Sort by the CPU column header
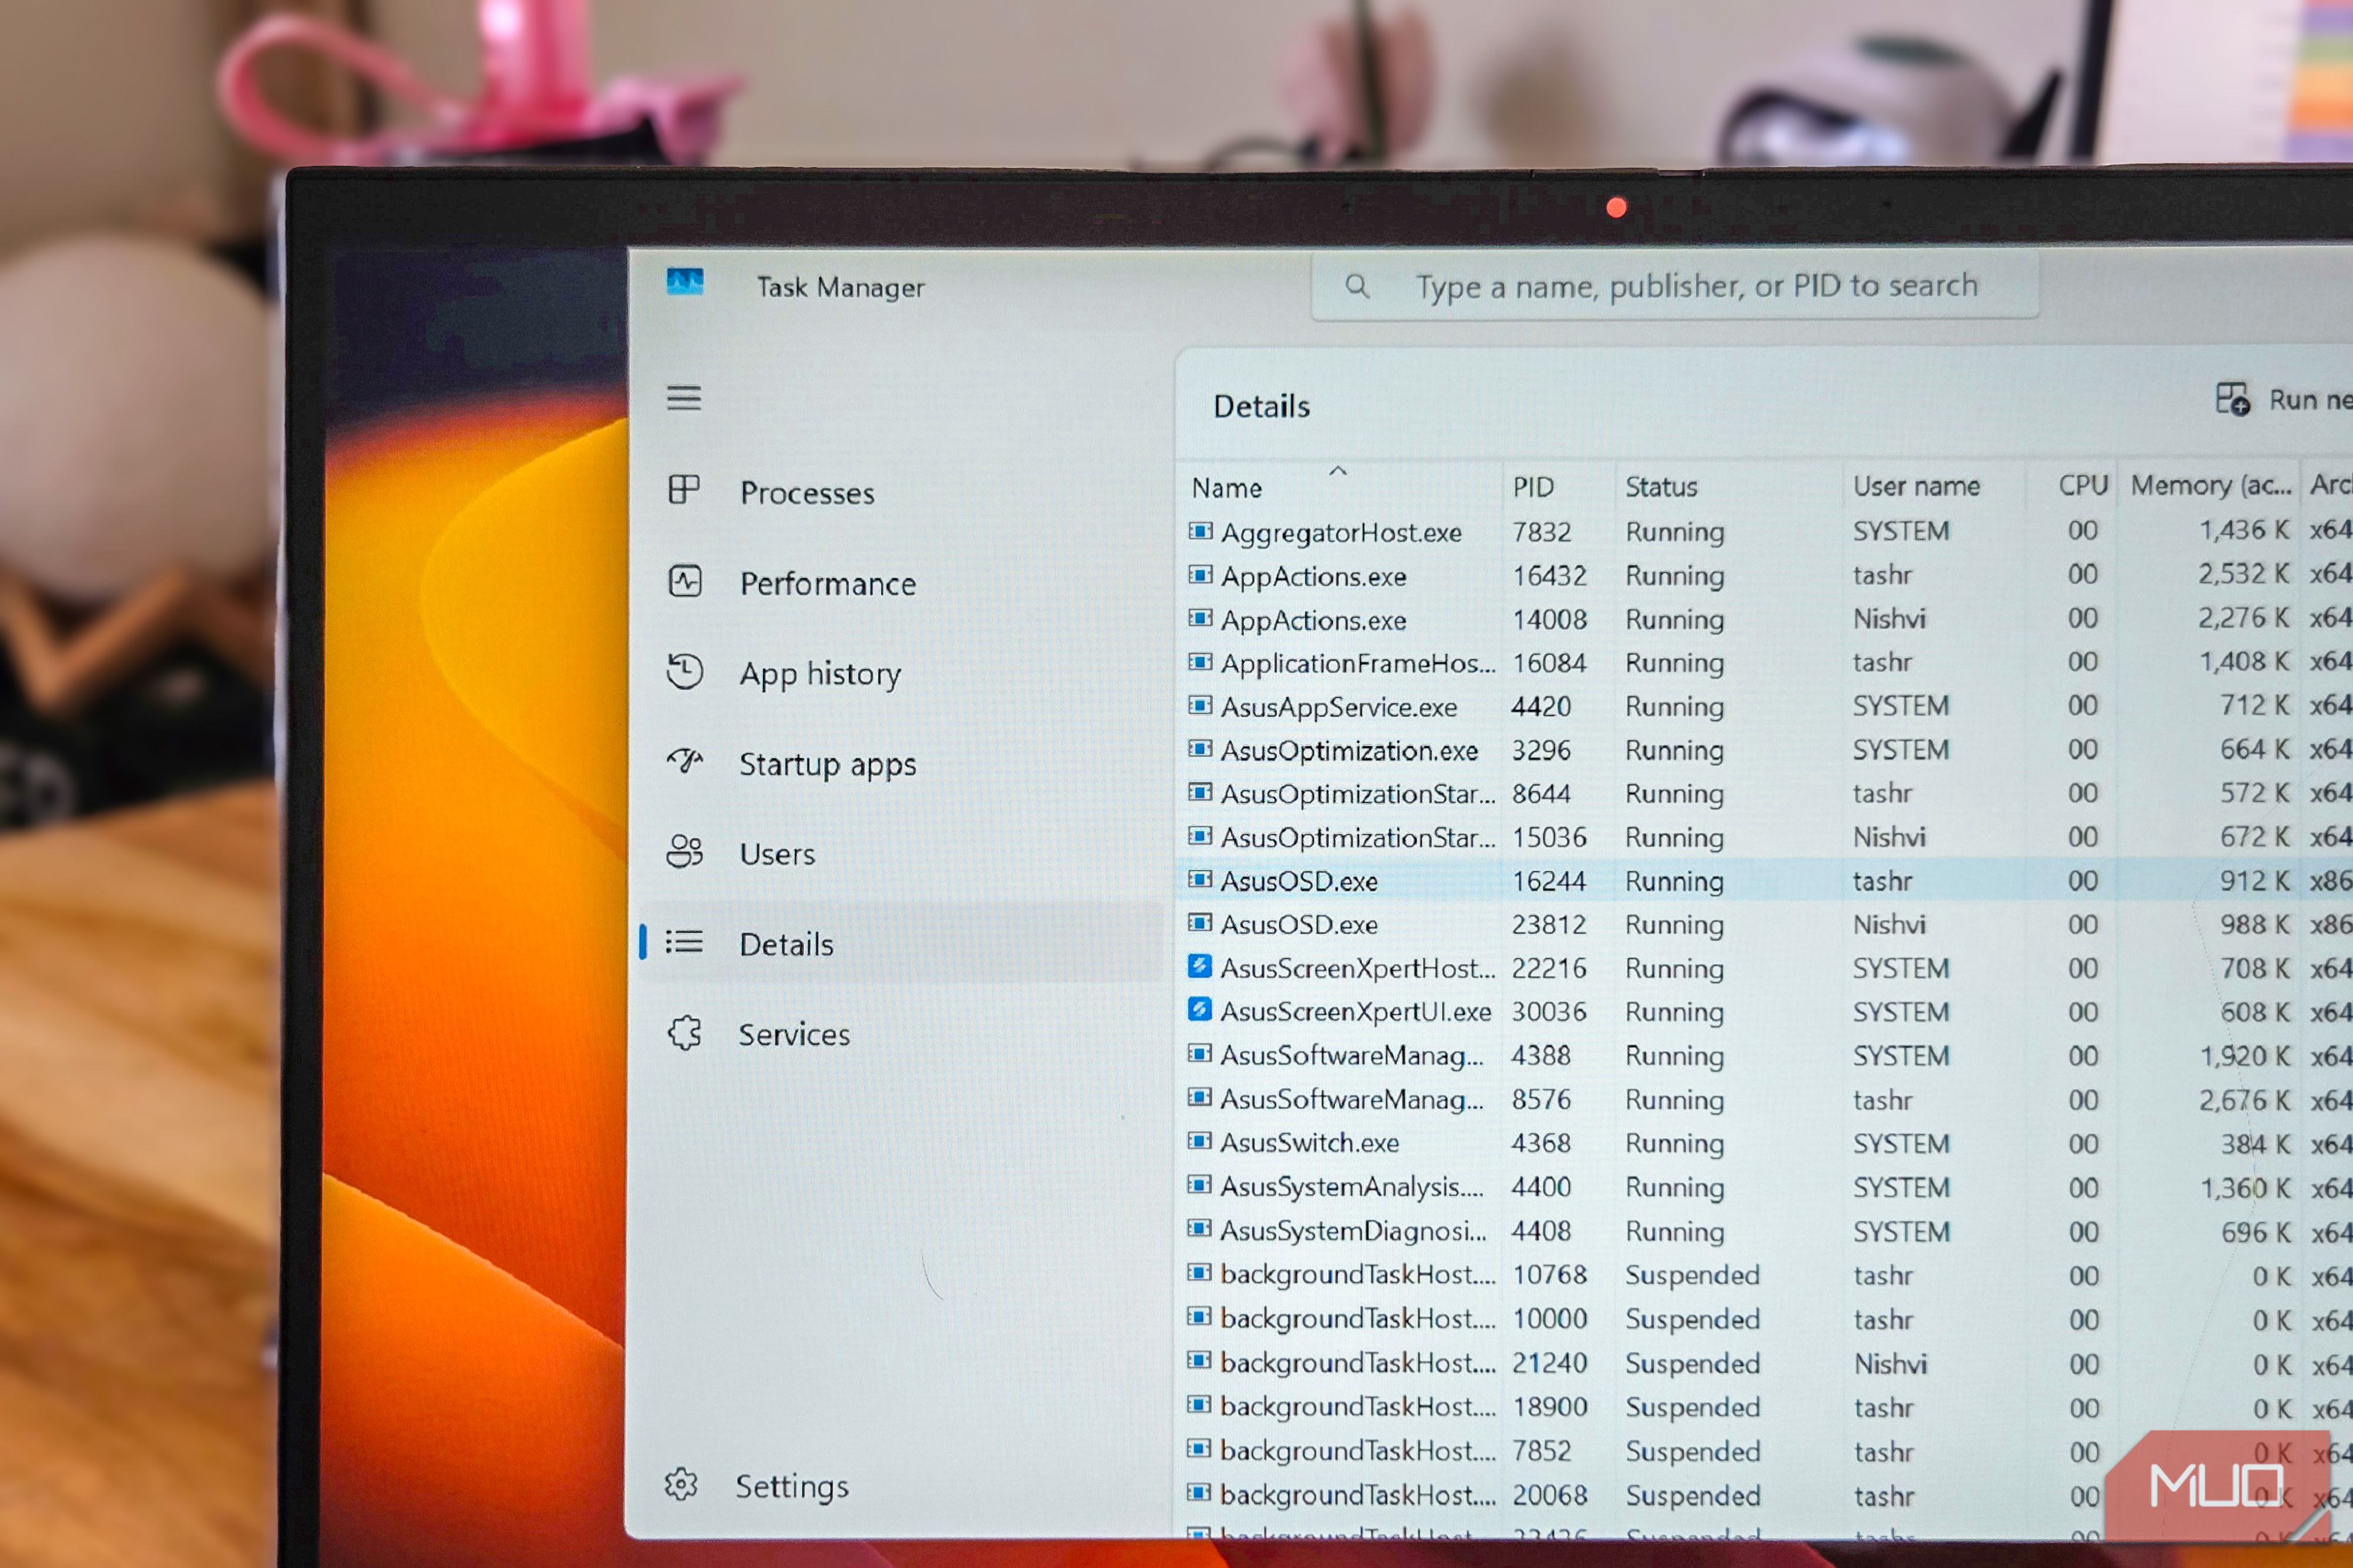This screenshot has height=1568, width=2353. click(2072, 486)
